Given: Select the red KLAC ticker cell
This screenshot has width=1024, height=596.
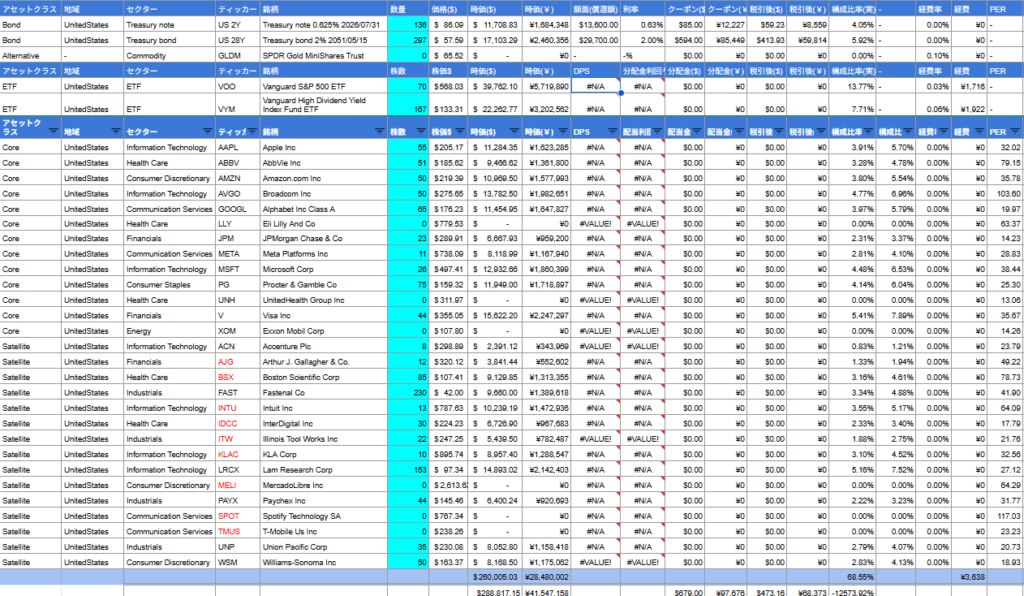Looking at the screenshot, I should tap(238, 454).
